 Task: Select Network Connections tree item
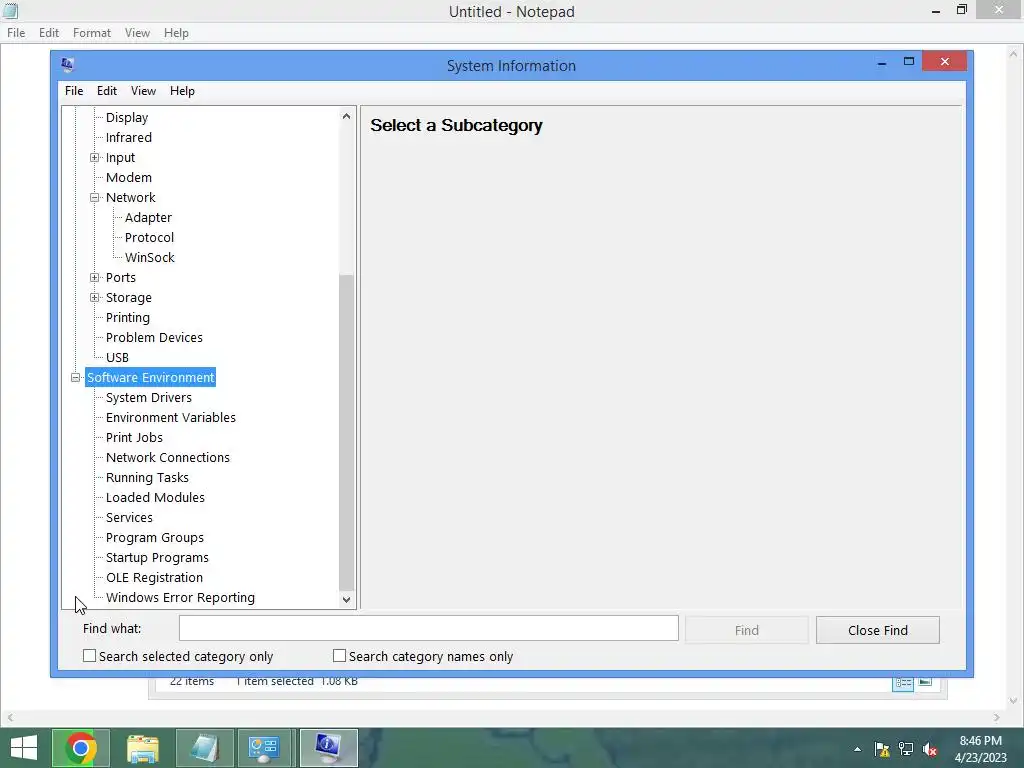[x=167, y=458]
